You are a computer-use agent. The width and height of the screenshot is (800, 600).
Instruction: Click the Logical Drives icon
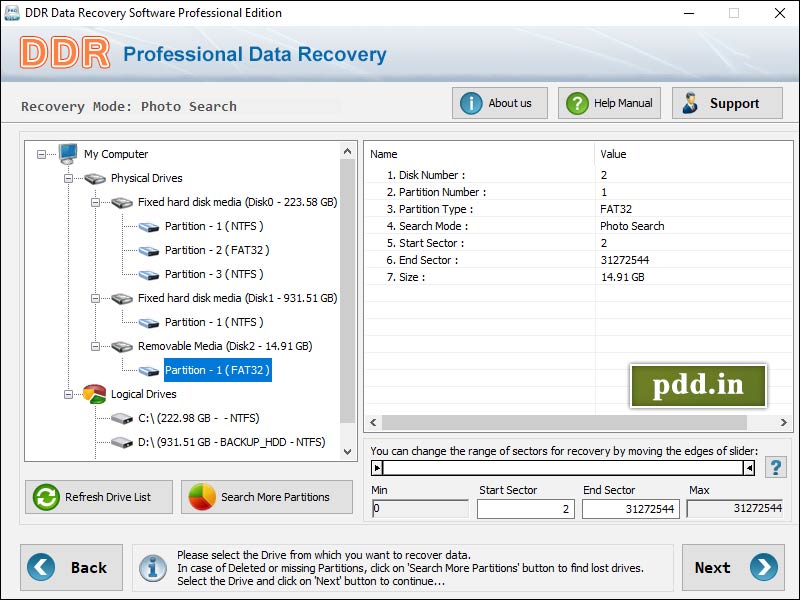[95, 394]
